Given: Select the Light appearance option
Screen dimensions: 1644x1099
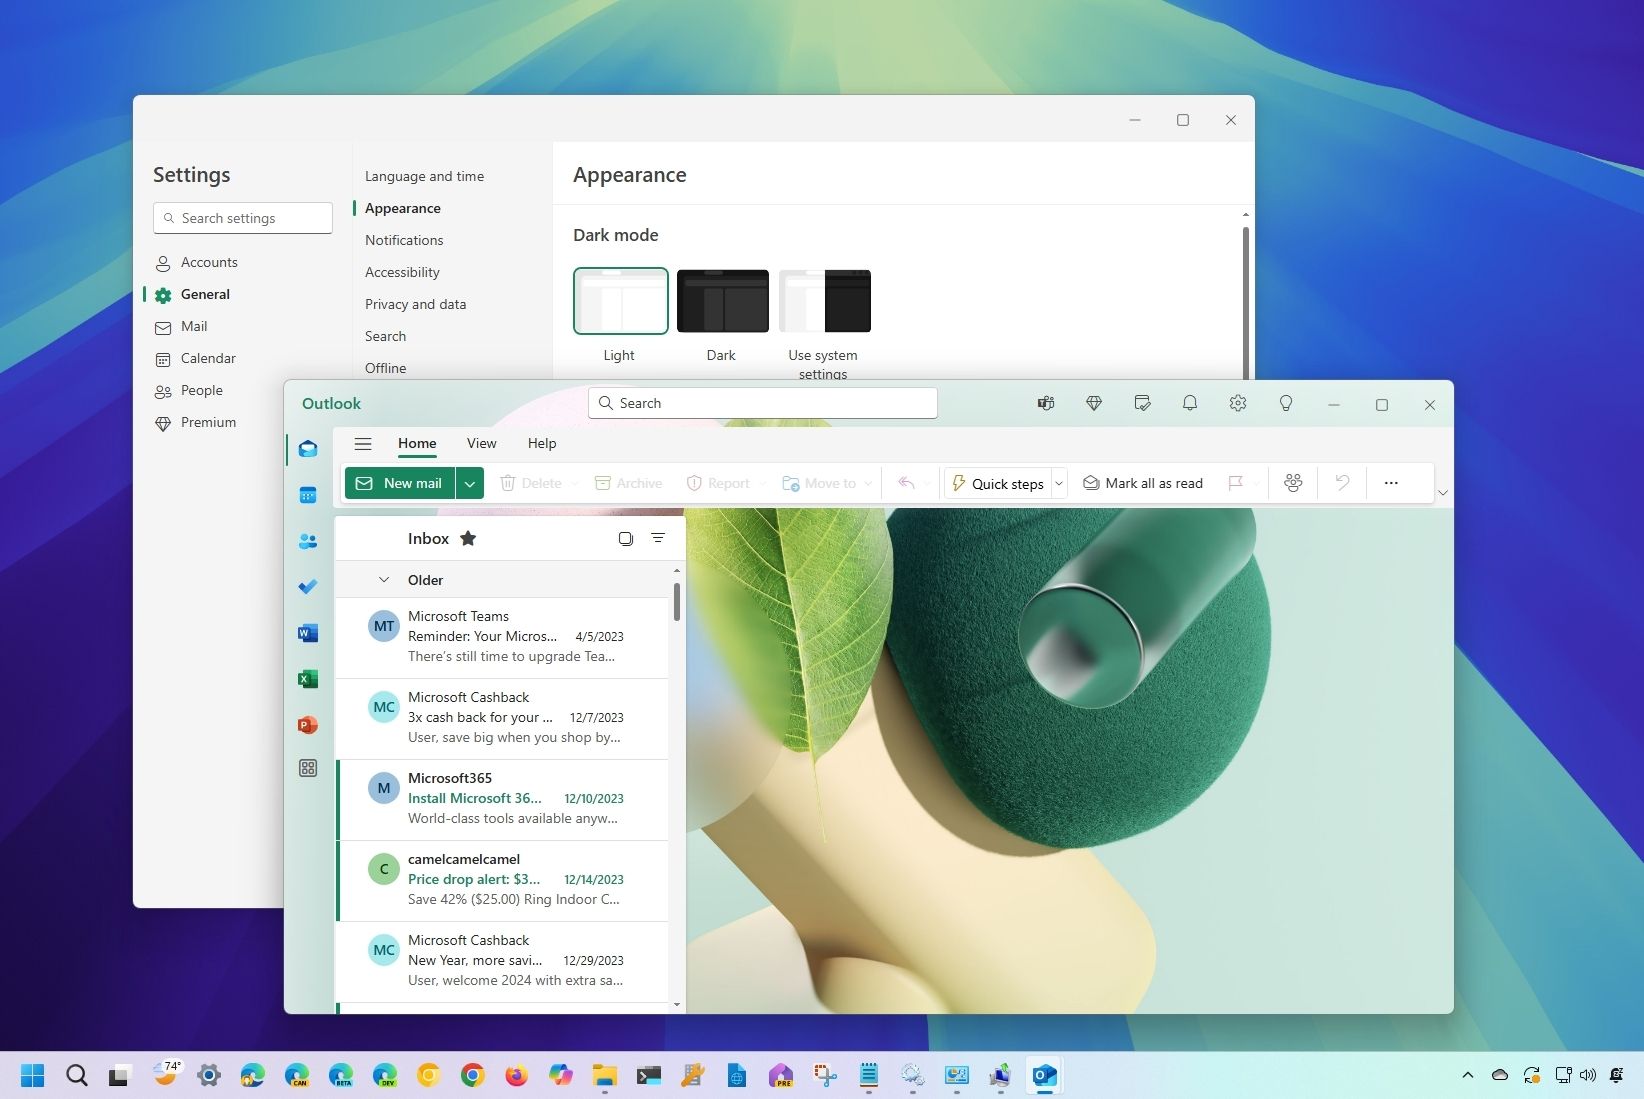Looking at the screenshot, I should click(620, 300).
